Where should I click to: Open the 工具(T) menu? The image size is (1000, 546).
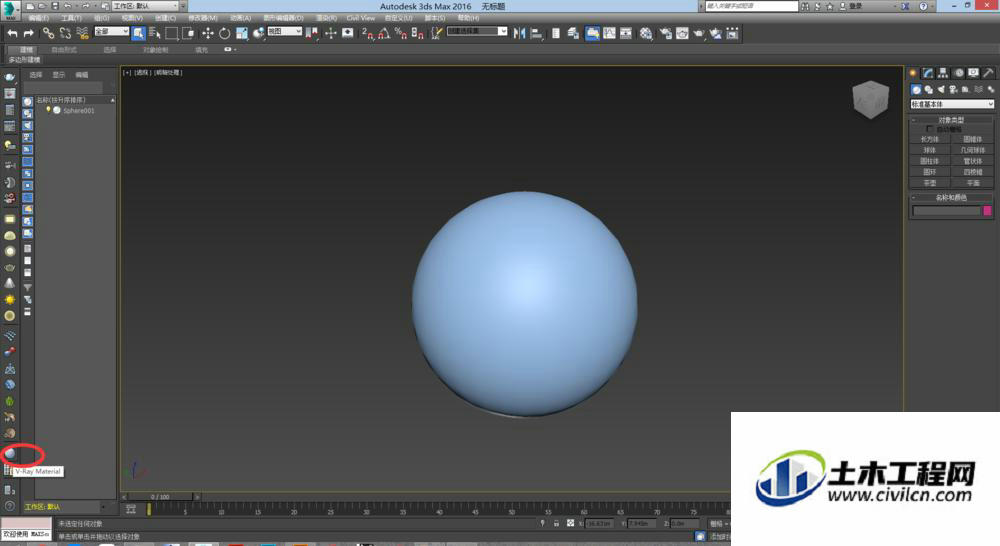pyautogui.click(x=71, y=18)
